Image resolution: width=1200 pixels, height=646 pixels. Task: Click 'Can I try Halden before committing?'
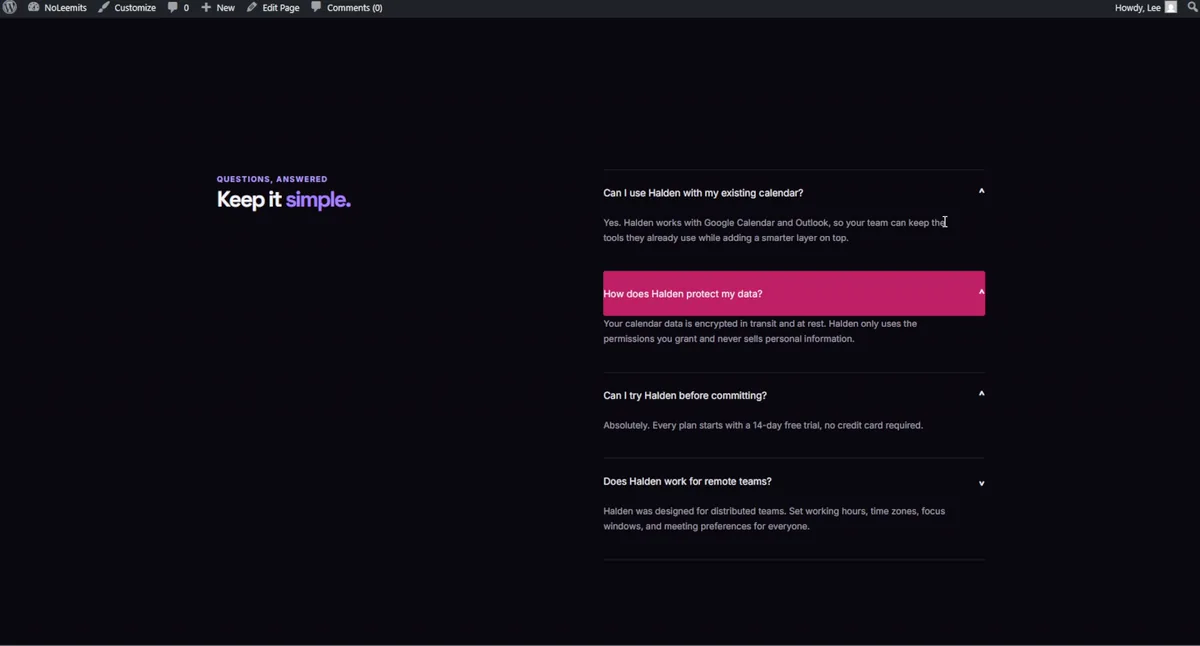click(685, 395)
